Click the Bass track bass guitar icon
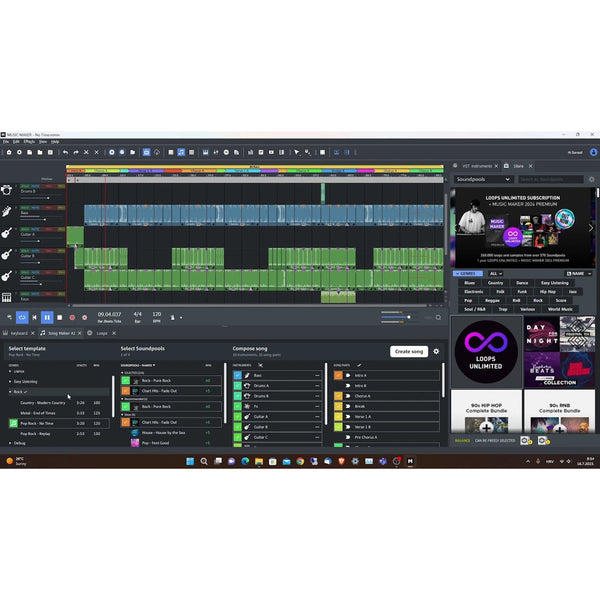Screen dimensions: 600x600 point(7,211)
